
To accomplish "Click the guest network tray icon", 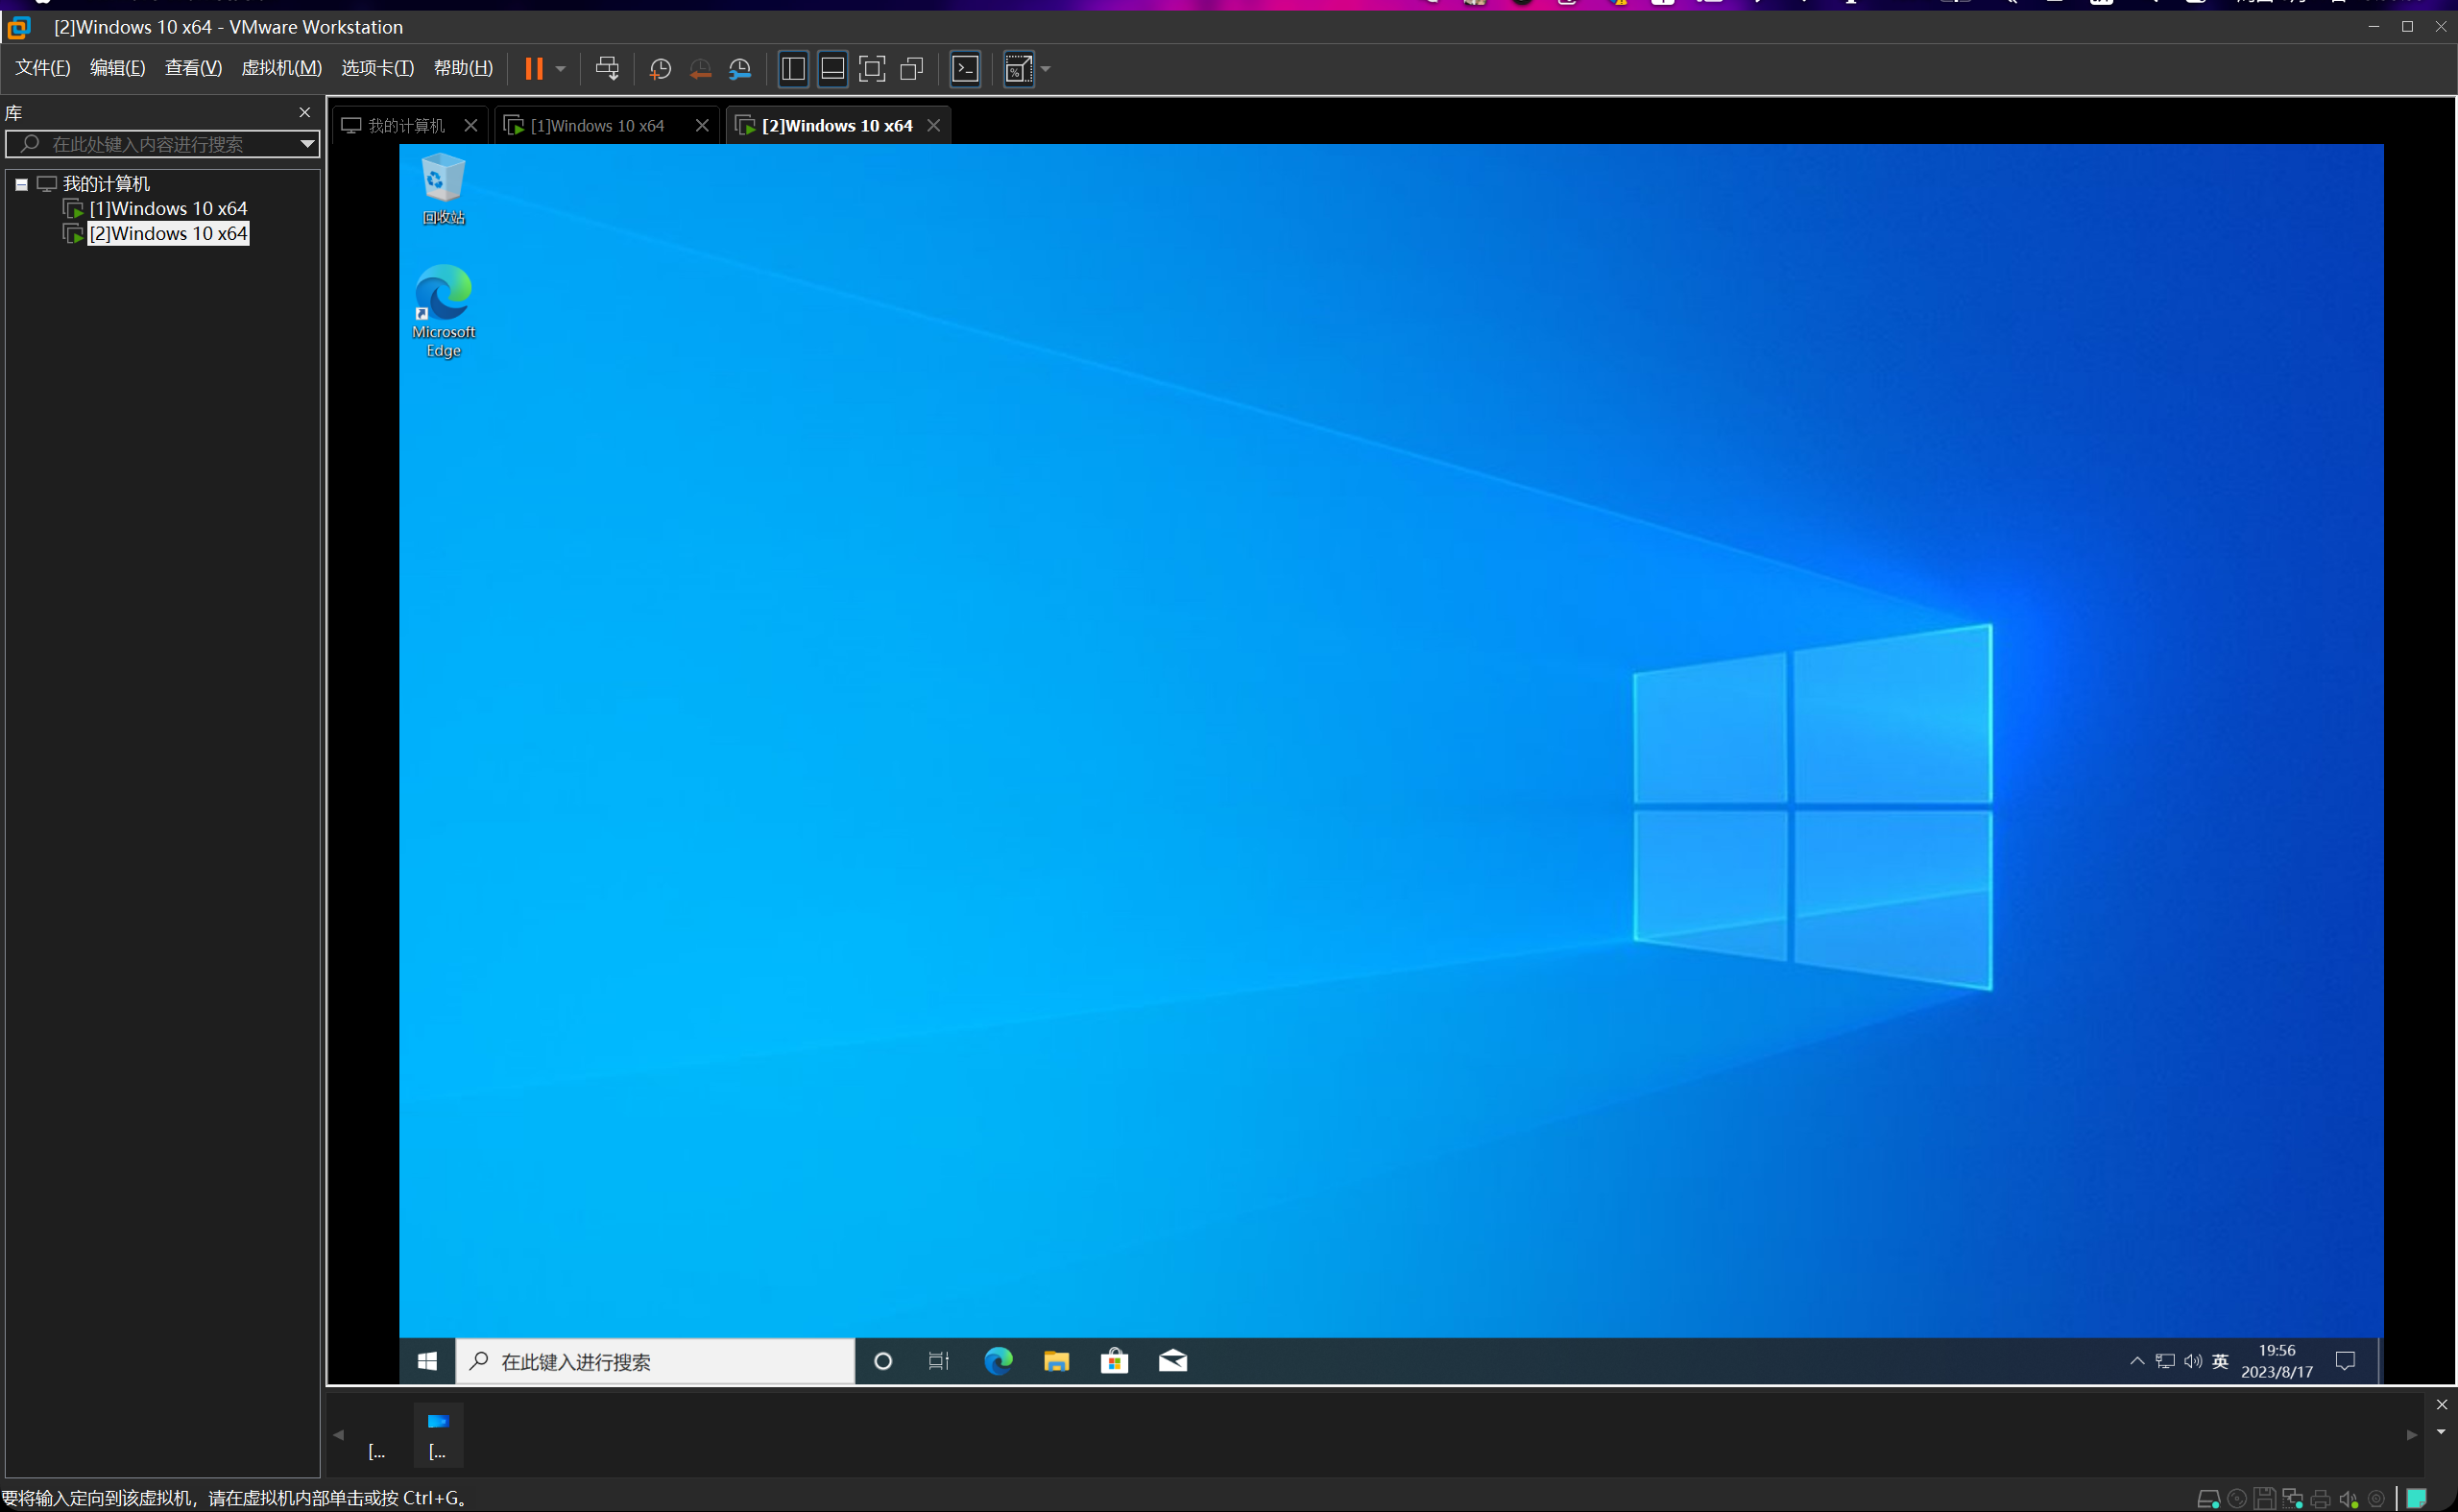I will tap(2165, 1361).
